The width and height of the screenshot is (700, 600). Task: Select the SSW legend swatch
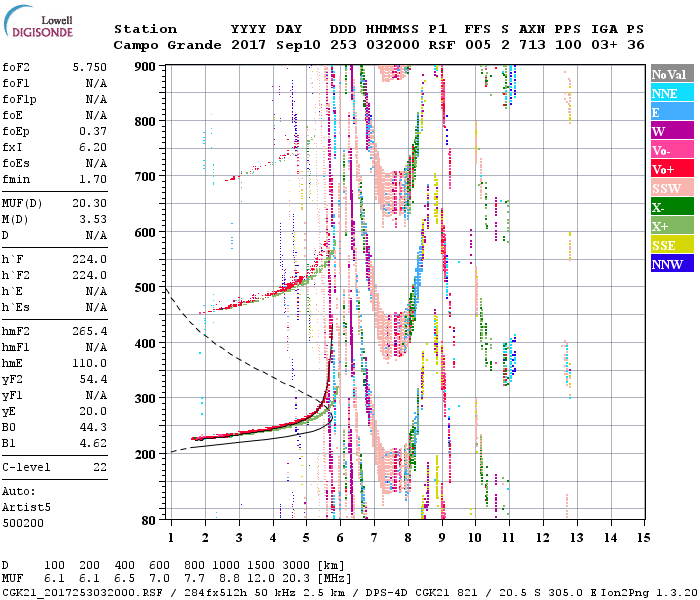click(x=672, y=188)
